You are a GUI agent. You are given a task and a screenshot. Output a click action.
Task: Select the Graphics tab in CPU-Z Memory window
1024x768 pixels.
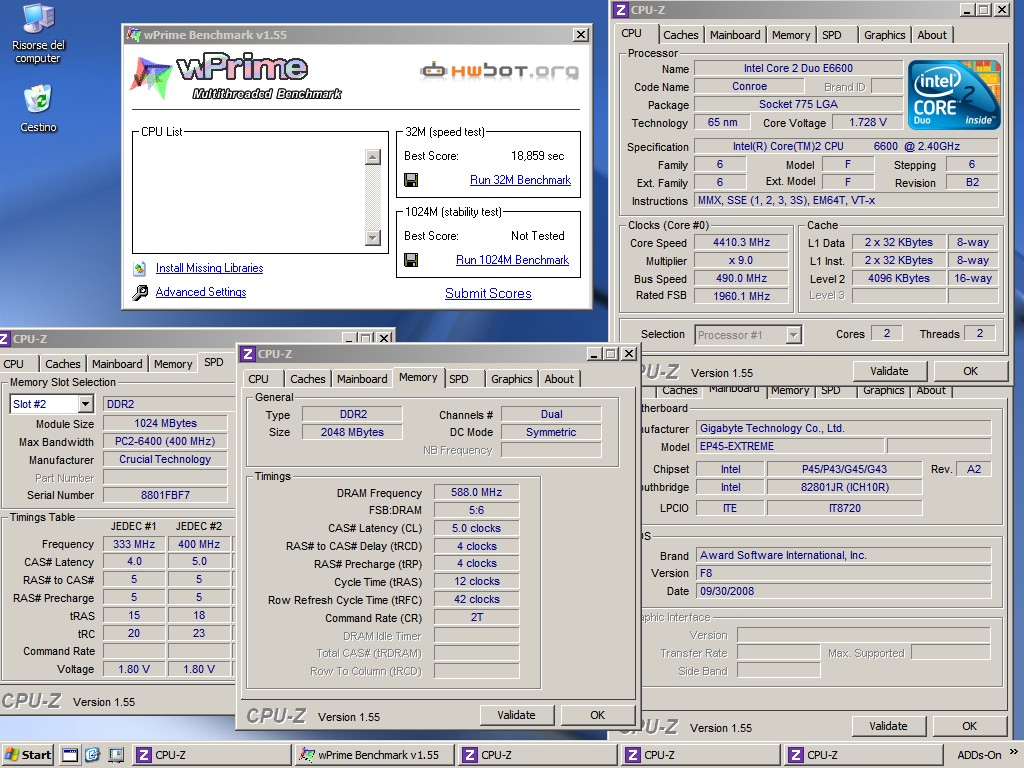(x=512, y=379)
